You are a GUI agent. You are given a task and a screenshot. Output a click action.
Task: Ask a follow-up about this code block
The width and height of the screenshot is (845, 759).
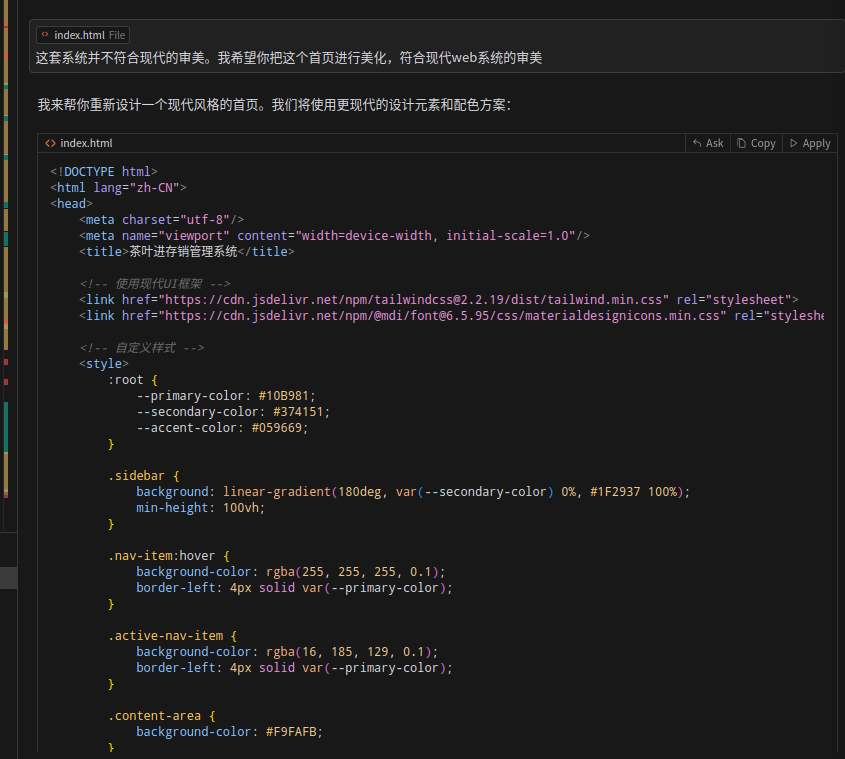(x=708, y=143)
